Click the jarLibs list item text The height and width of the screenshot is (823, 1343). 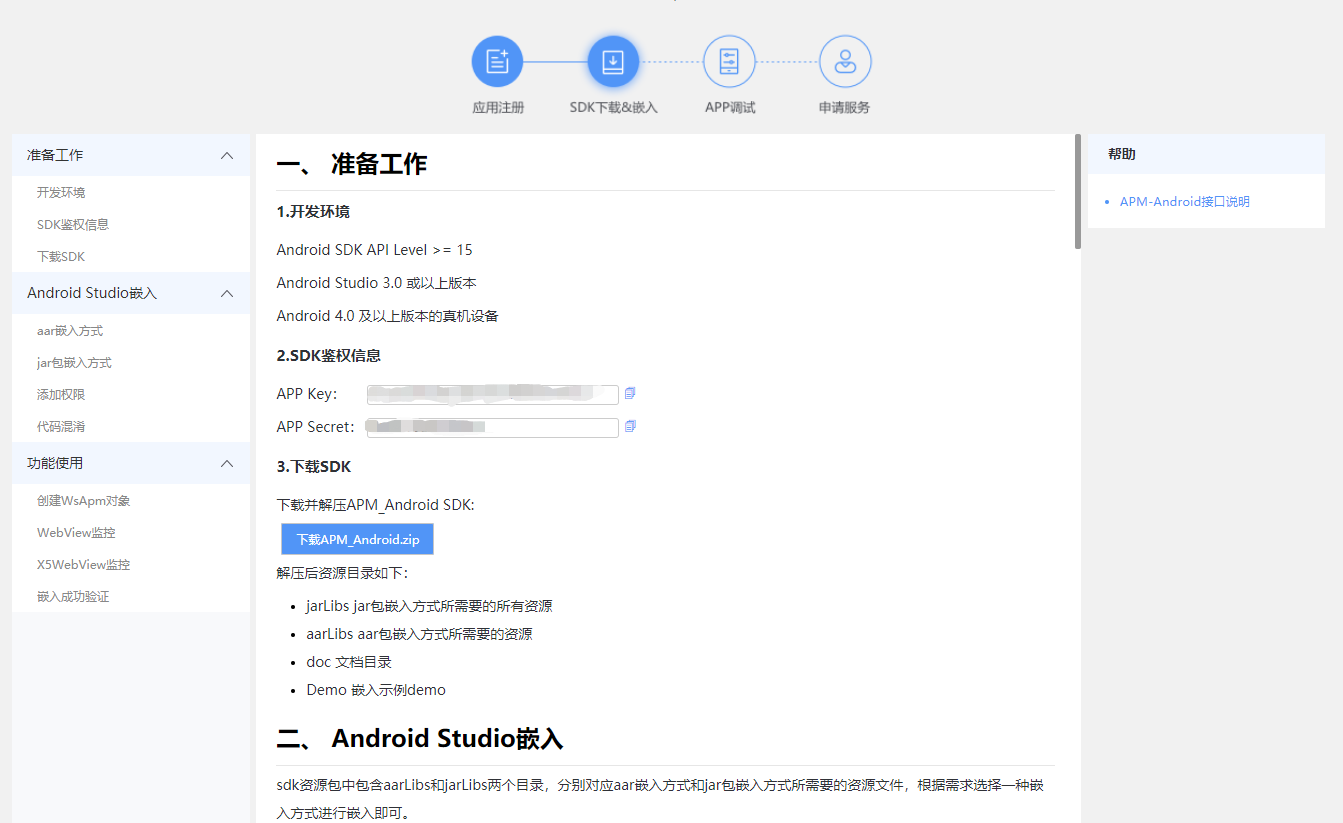click(429, 606)
